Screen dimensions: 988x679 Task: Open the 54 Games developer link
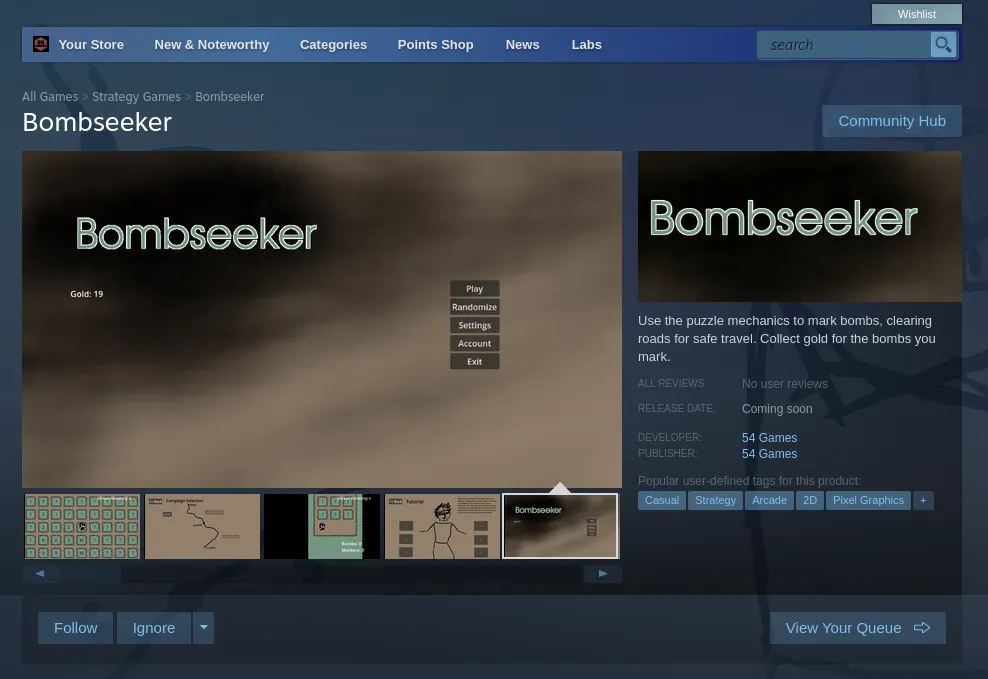coord(769,438)
